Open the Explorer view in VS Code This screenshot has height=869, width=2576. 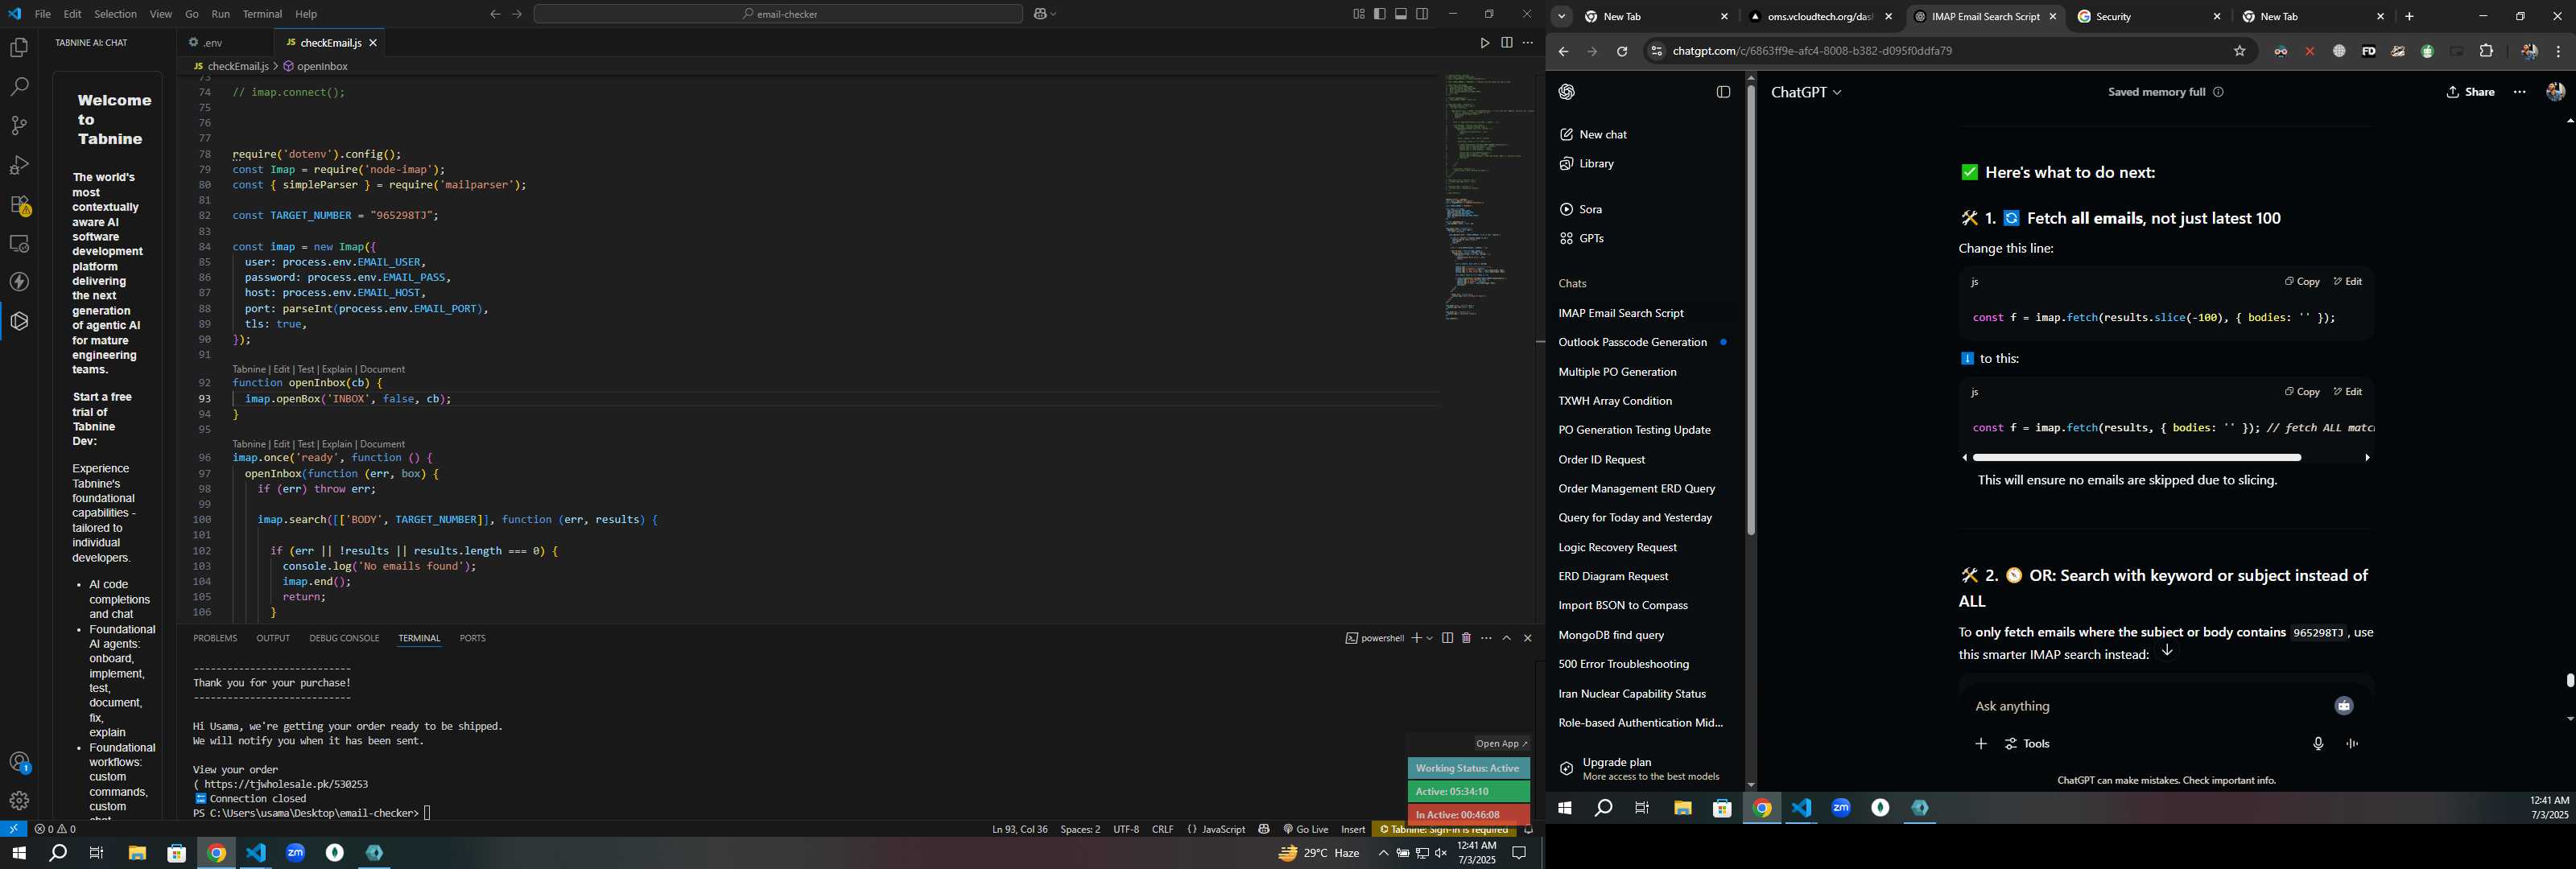click(x=19, y=48)
